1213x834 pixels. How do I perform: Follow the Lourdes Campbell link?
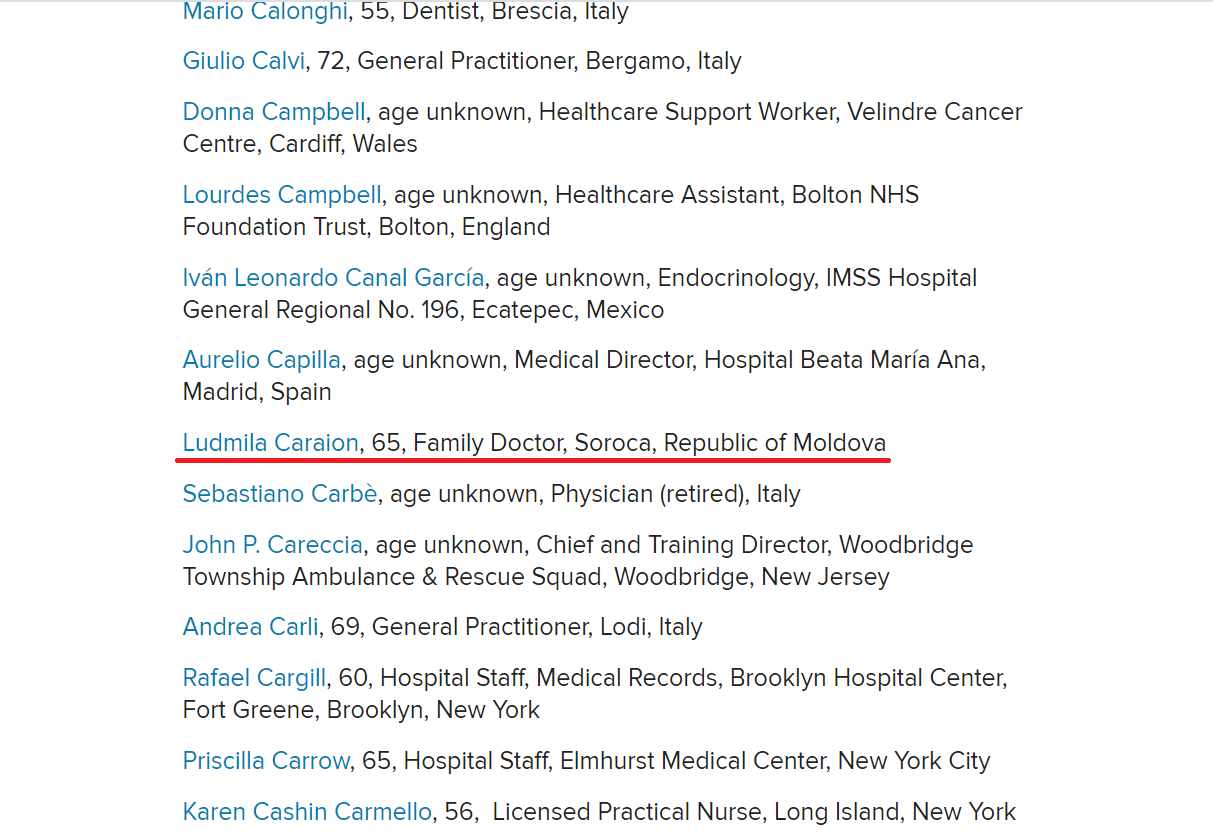tap(282, 194)
